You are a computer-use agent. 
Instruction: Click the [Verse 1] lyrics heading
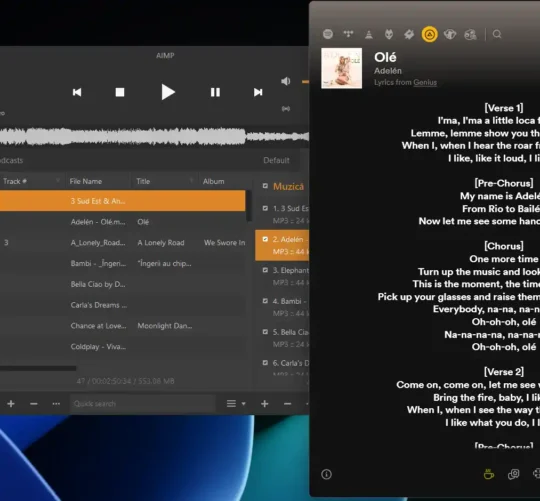pos(504,108)
